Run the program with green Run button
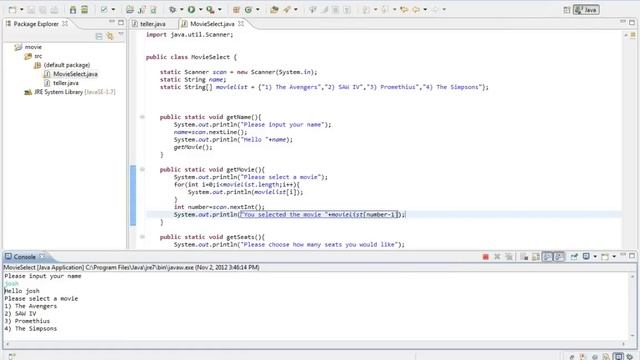The height and width of the screenshot is (360, 640). pos(191,9)
